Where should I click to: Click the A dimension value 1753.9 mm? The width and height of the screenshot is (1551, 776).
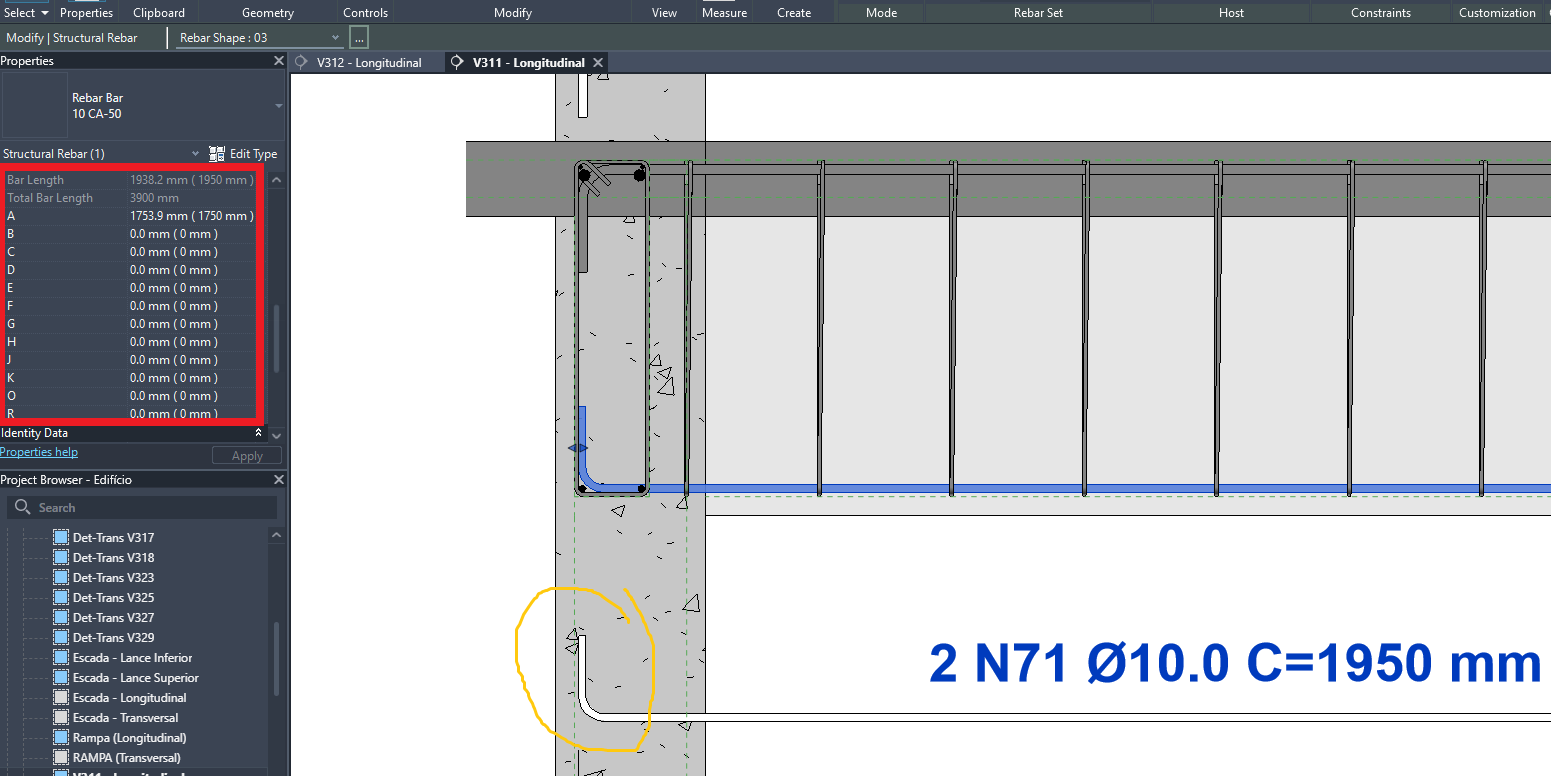(191, 216)
